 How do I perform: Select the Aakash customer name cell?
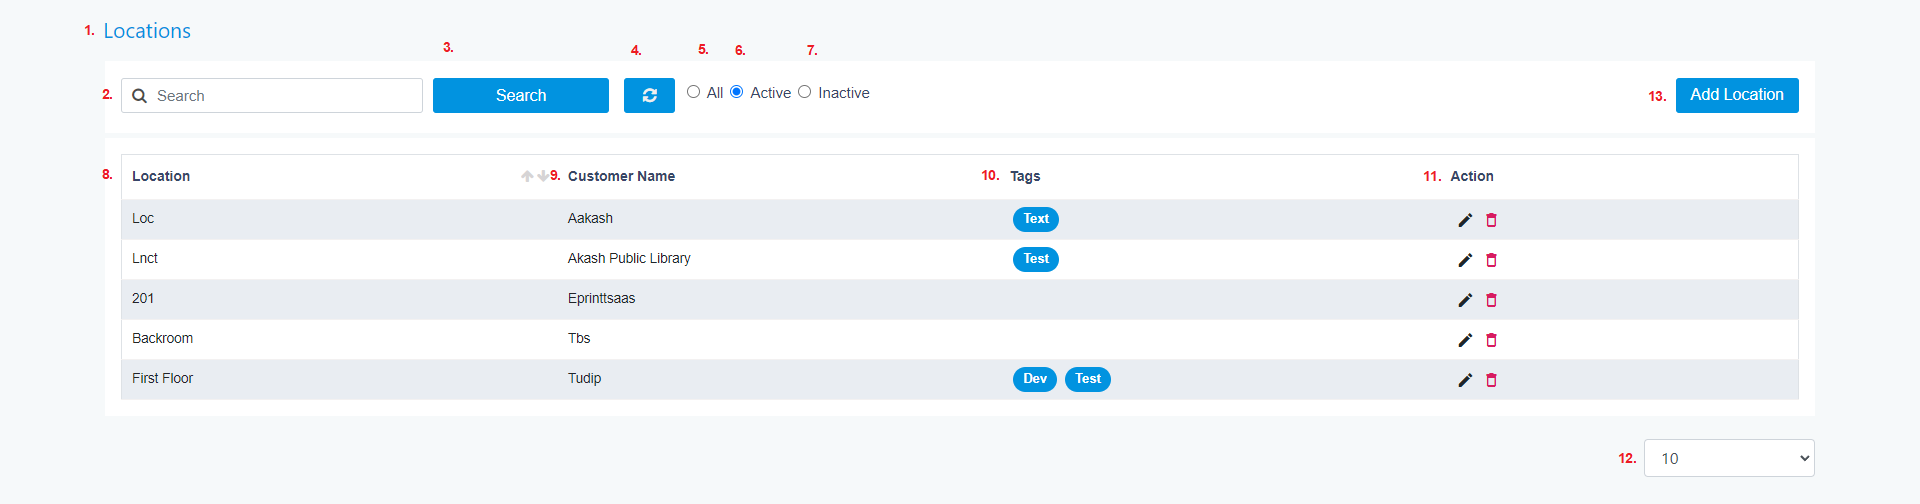click(590, 218)
